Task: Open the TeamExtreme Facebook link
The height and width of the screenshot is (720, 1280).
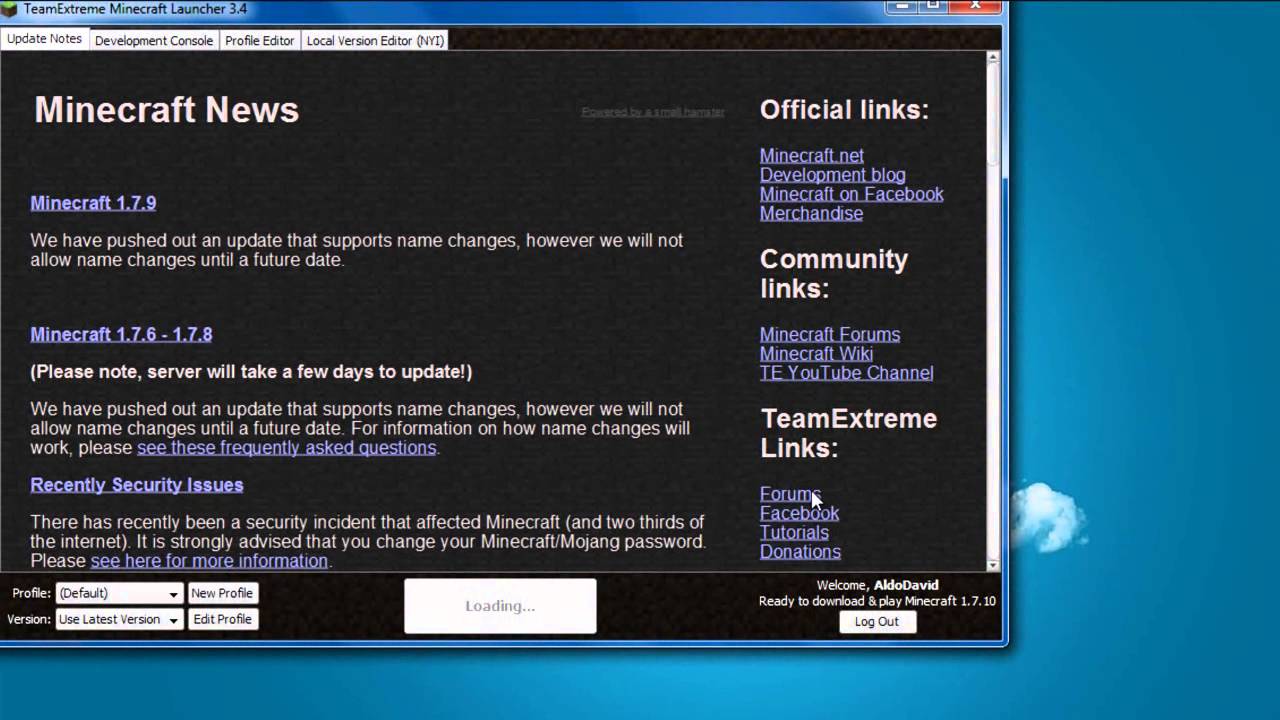Action: (x=799, y=513)
